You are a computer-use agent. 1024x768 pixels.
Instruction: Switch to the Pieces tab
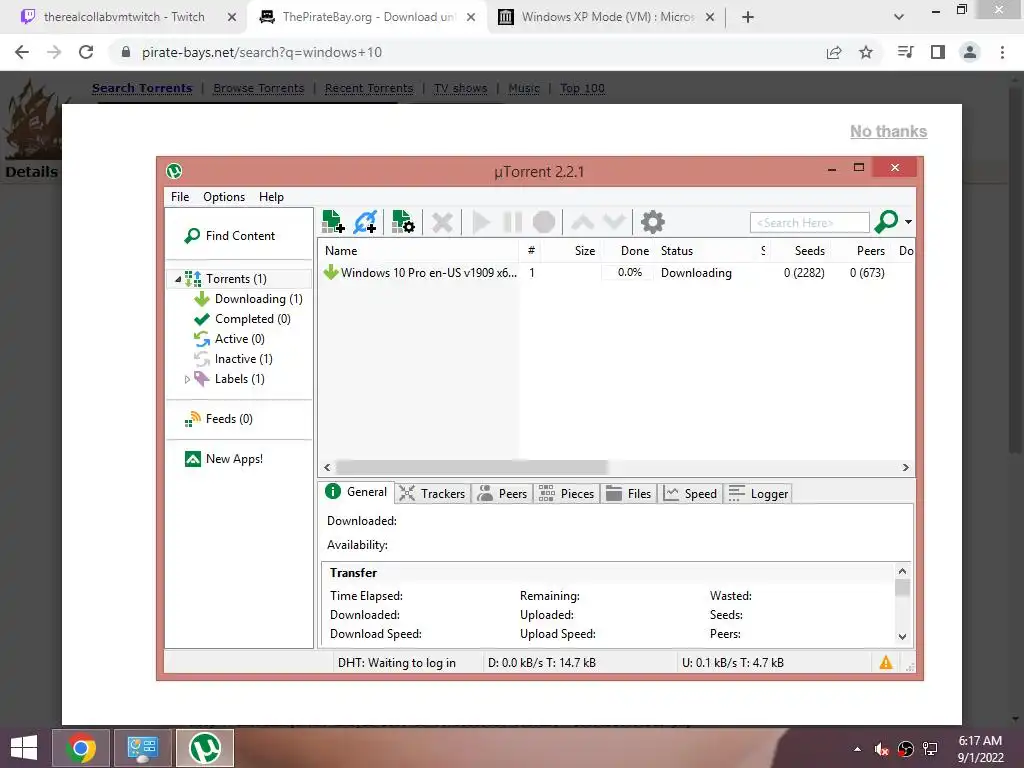567,494
